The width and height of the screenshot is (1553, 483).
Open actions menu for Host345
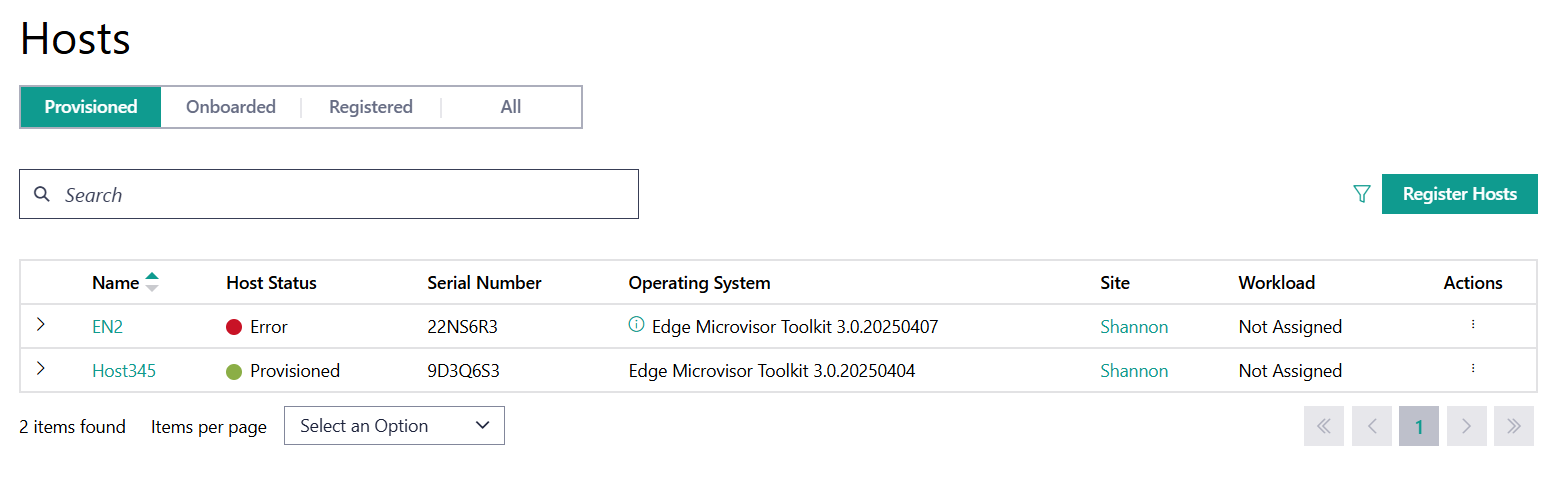tap(1473, 369)
